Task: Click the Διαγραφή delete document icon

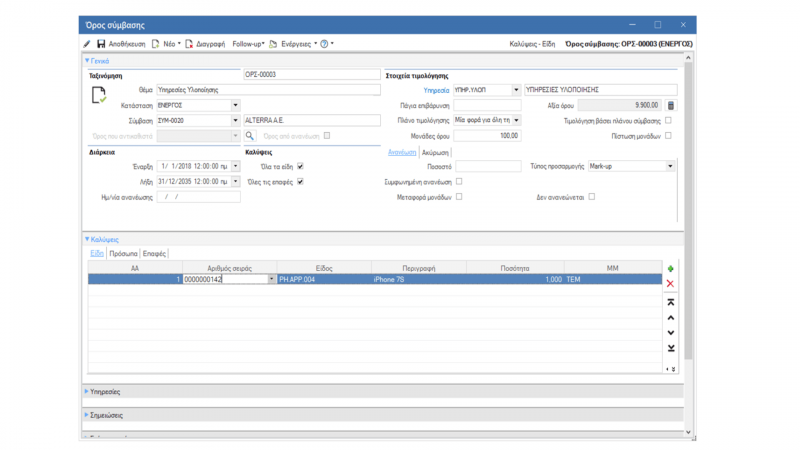Action: pos(189,44)
